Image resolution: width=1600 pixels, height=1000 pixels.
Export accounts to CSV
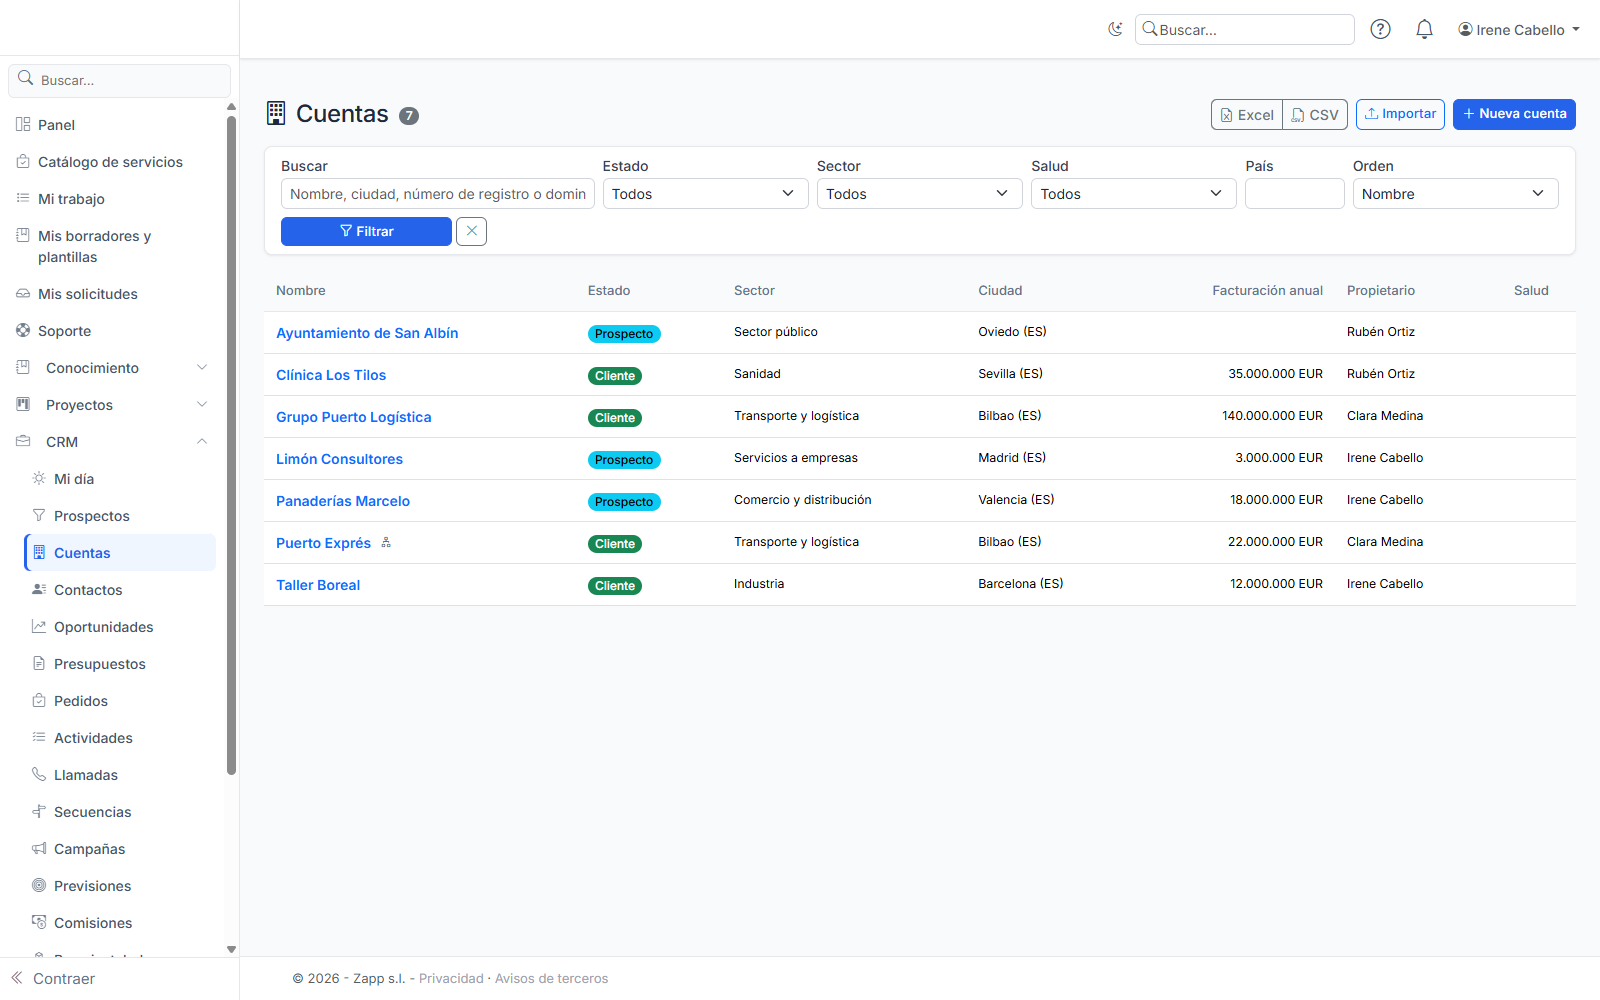click(1315, 115)
